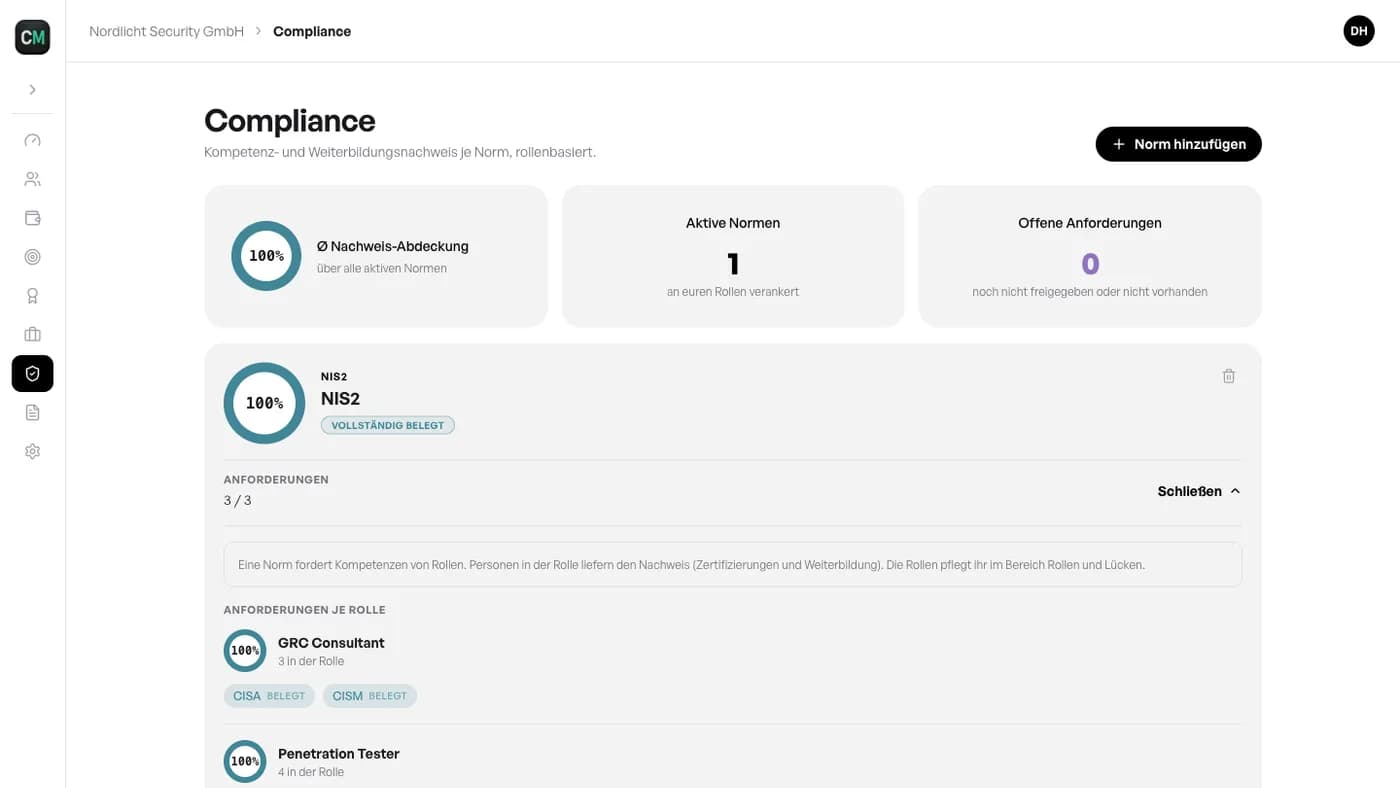Click the Offene Anforderungen card
The image size is (1400, 788).
(1090, 256)
